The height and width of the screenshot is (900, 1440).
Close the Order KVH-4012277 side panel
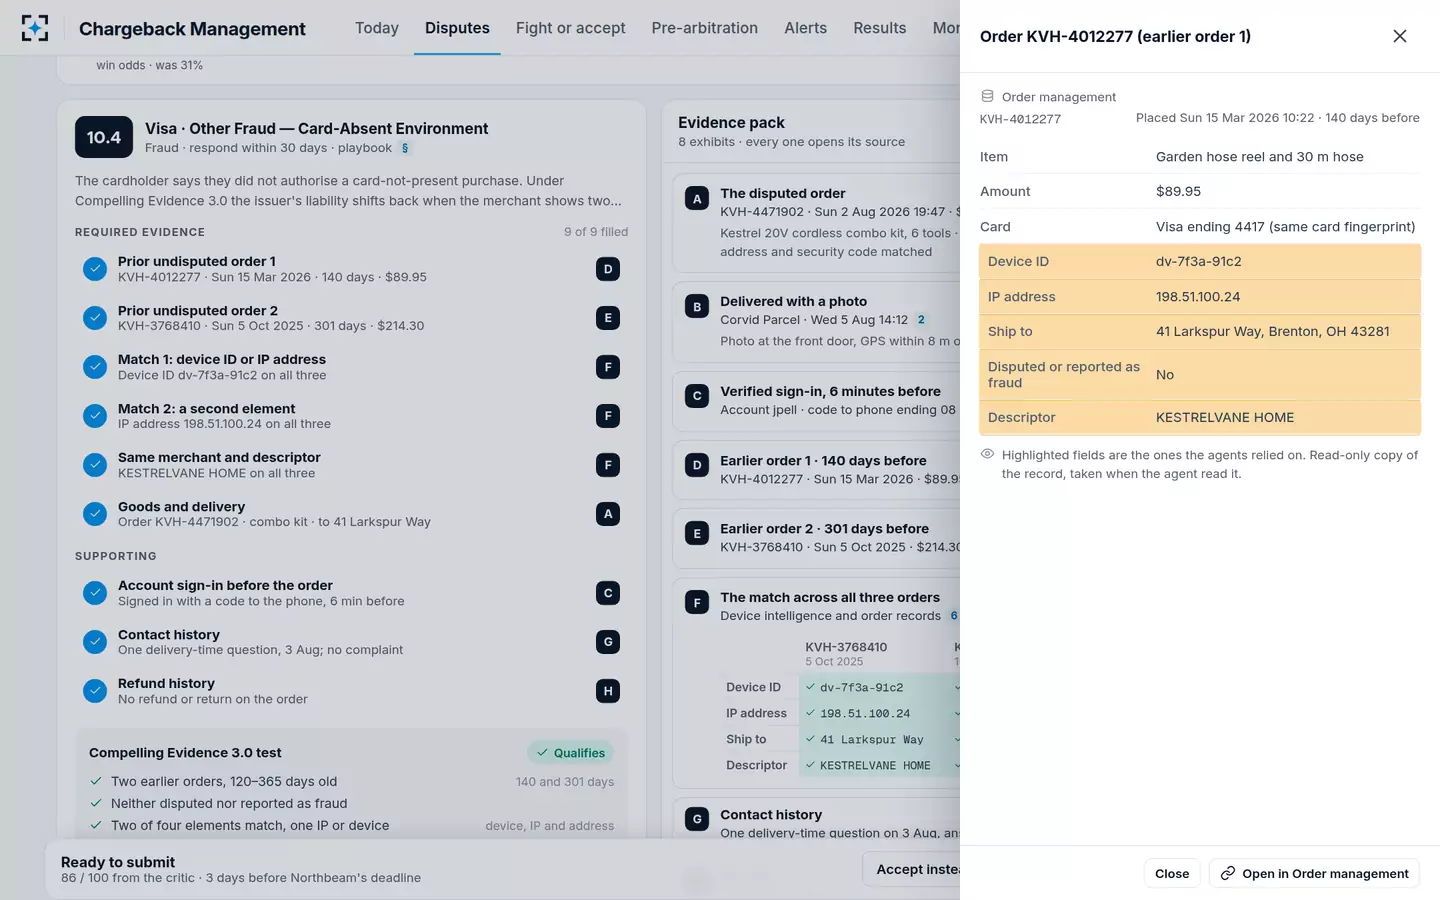[x=1399, y=36]
